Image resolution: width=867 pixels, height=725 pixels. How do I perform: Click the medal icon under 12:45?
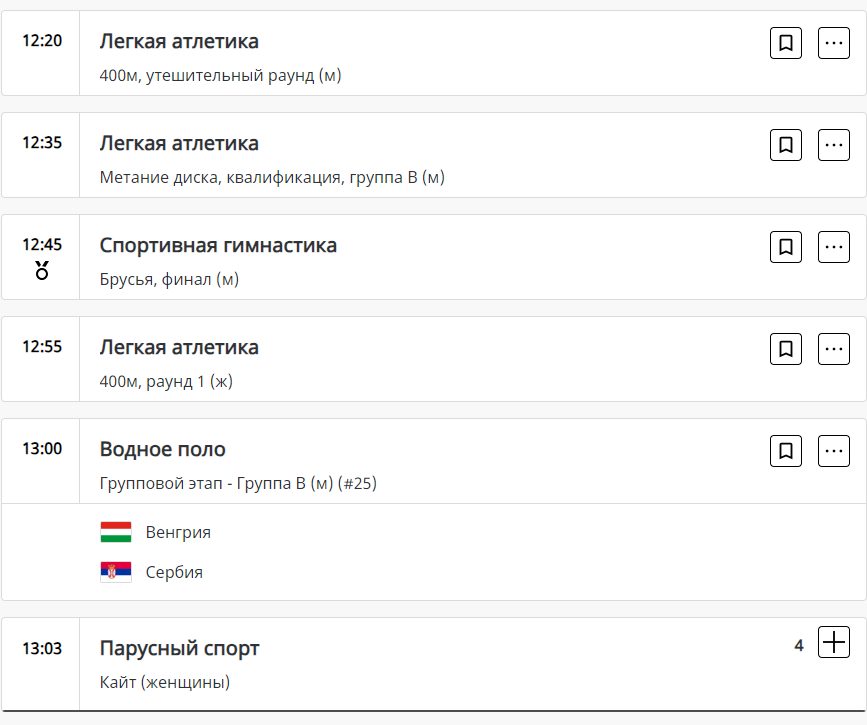tap(42, 270)
